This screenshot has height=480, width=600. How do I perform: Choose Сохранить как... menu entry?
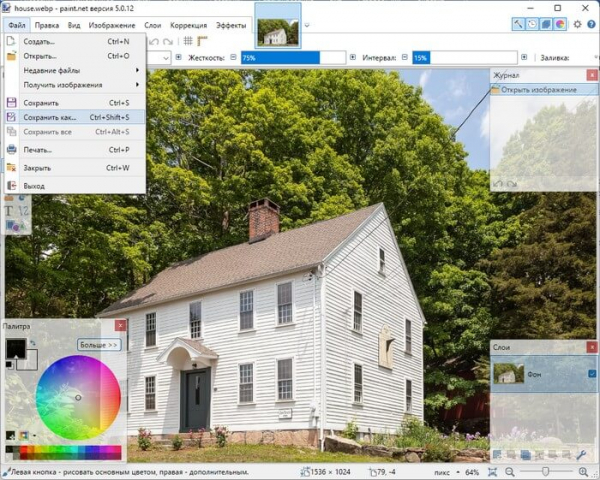click(x=75, y=117)
